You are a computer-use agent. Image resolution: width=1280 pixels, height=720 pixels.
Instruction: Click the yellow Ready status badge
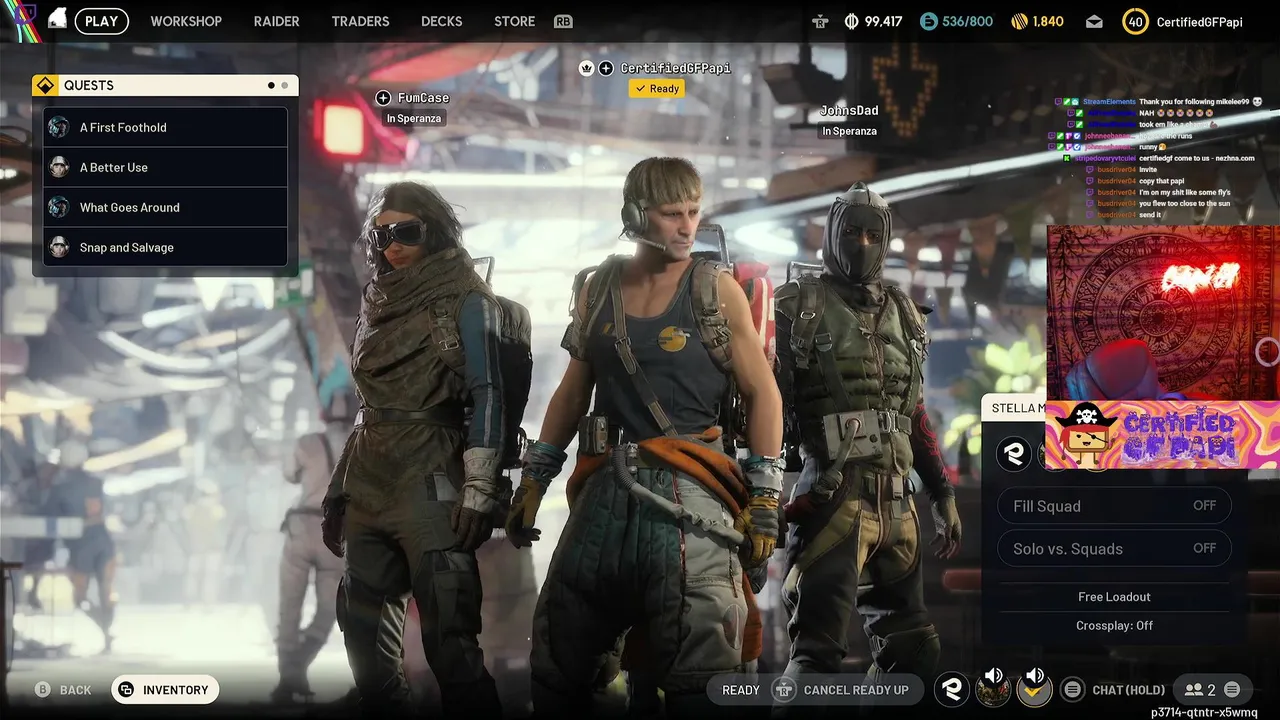(x=657, y=88)
